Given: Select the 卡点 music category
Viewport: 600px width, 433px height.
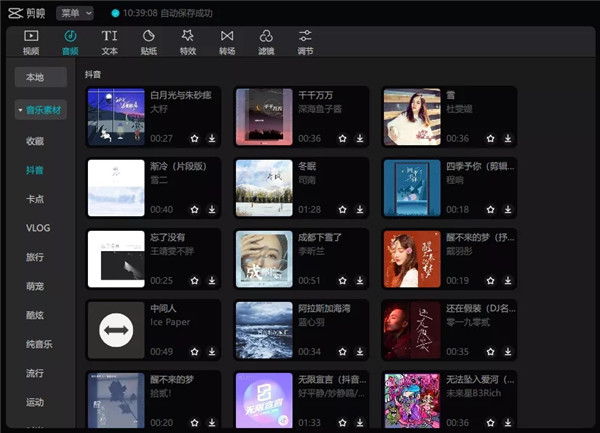Looking at the screenshot, I should click(x=35, y=199).
